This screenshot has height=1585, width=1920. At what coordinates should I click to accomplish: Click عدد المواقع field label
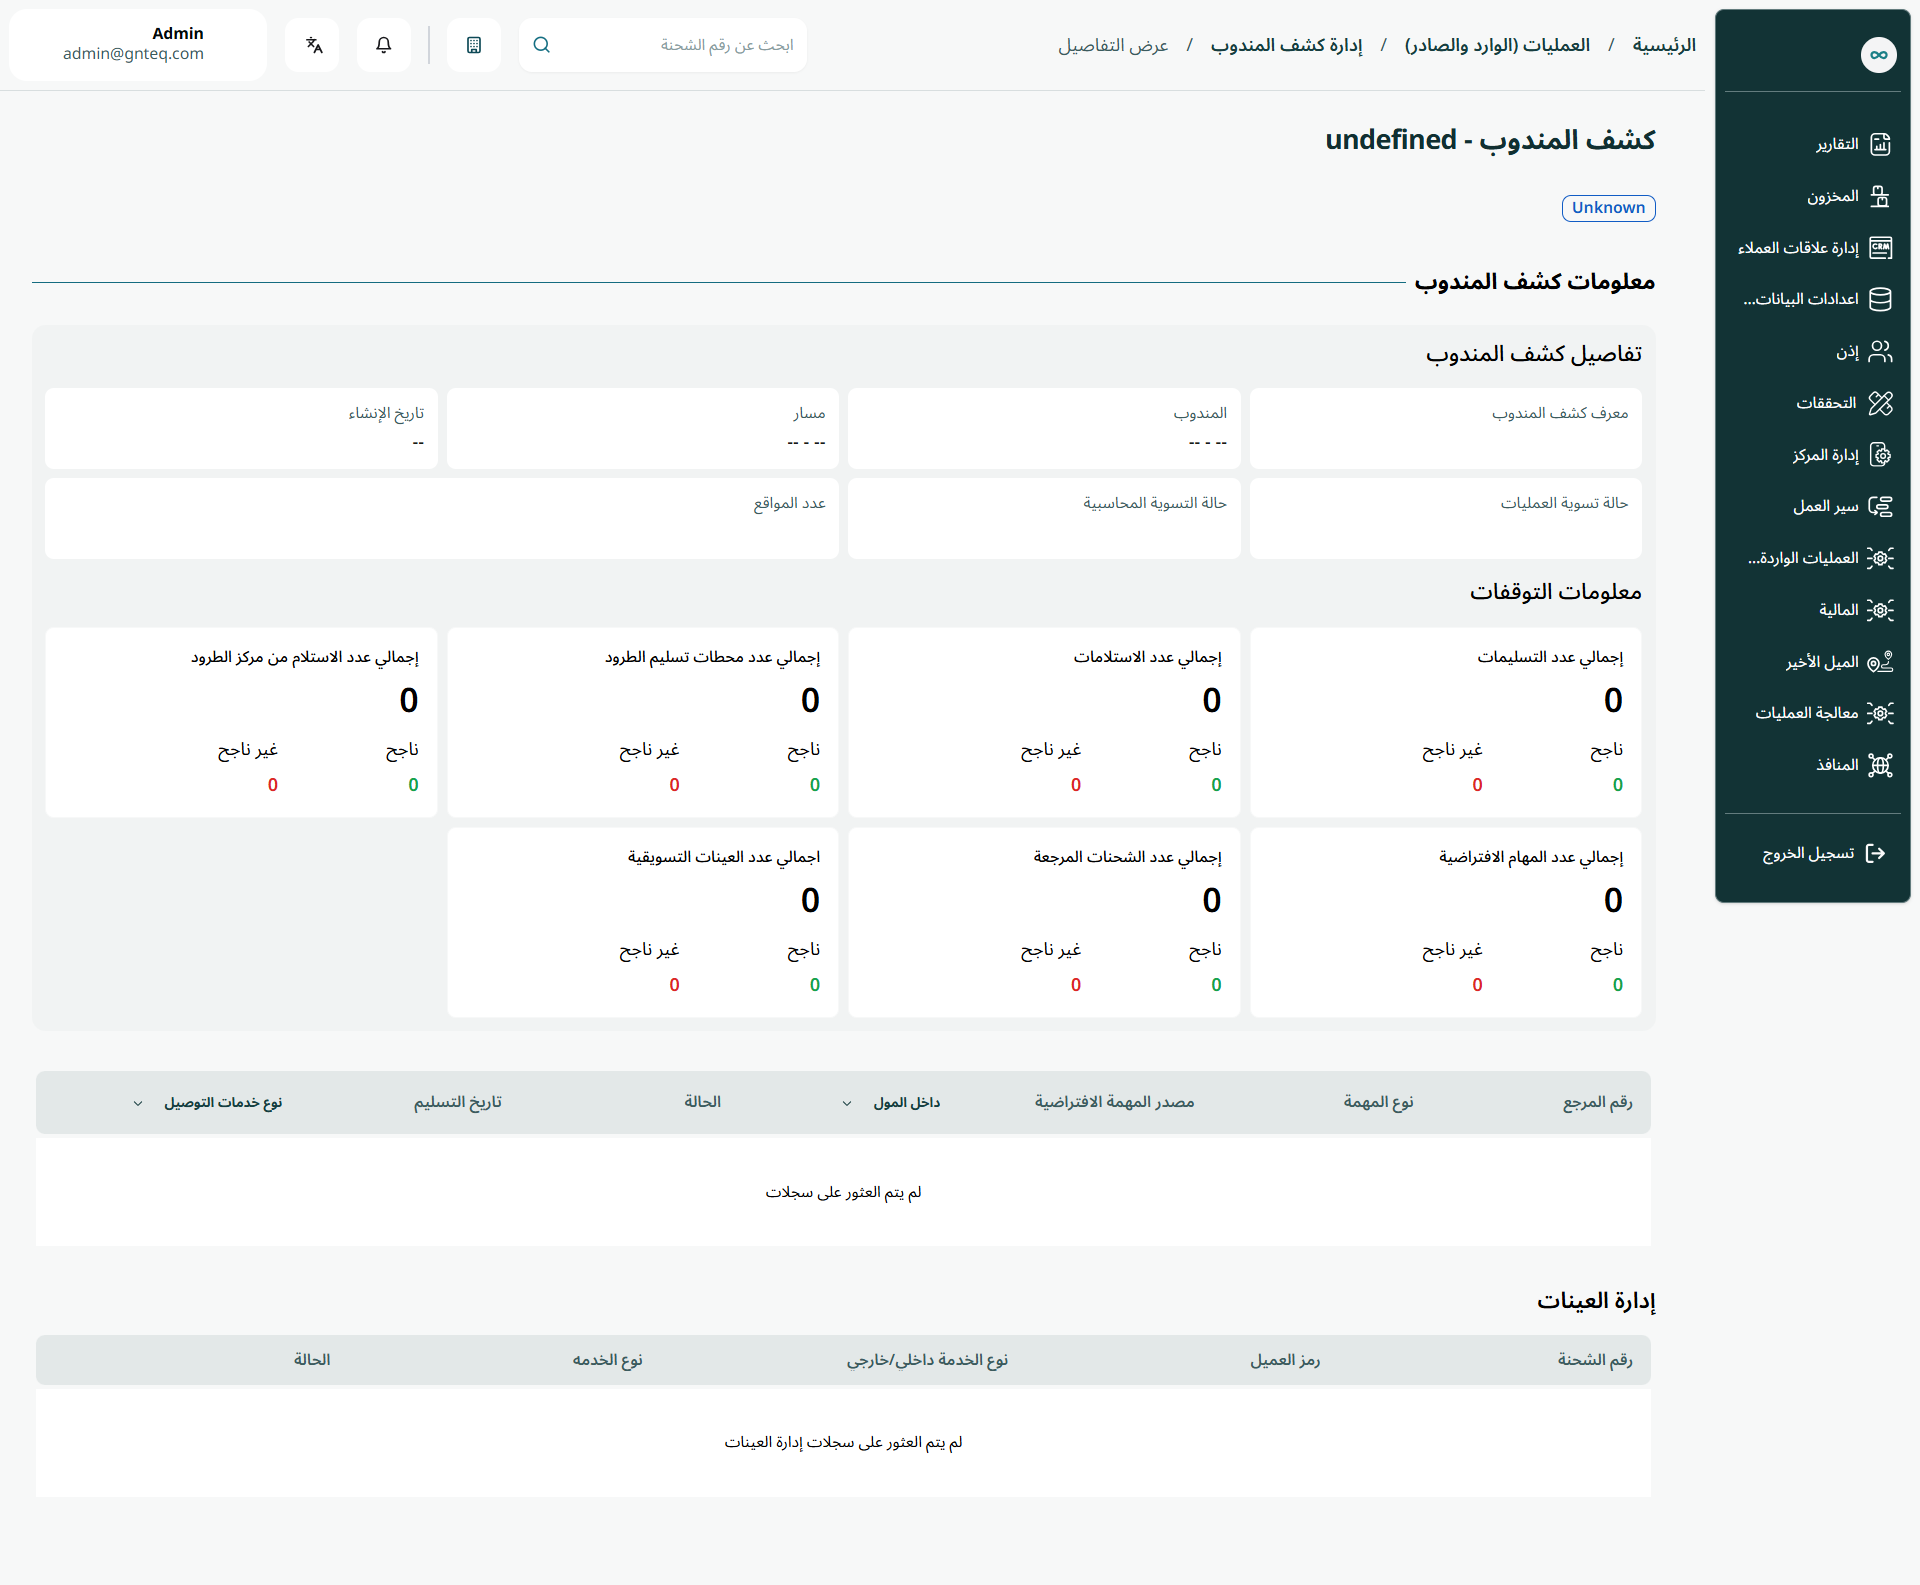tap(789, 503)
